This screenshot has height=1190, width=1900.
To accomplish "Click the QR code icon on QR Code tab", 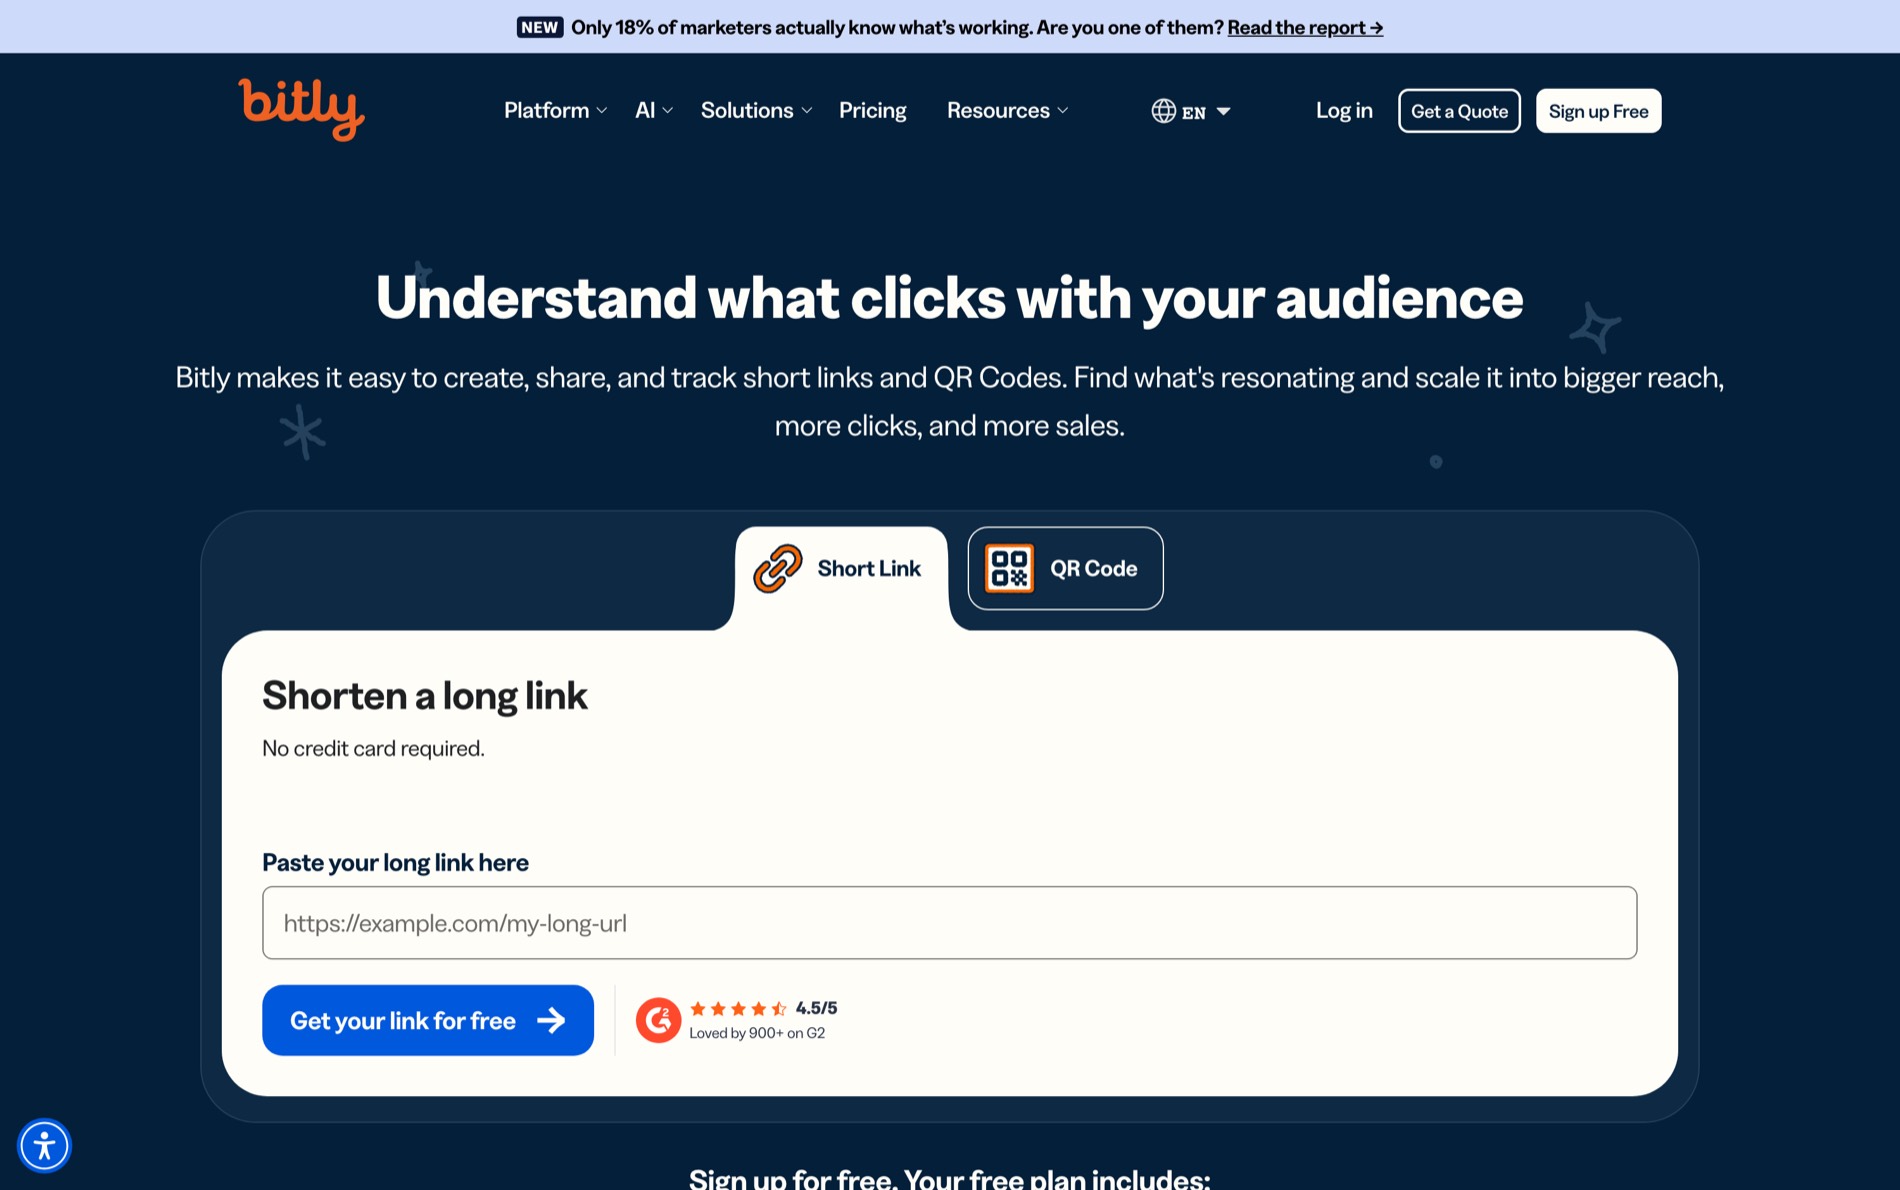I will 1009,568.
